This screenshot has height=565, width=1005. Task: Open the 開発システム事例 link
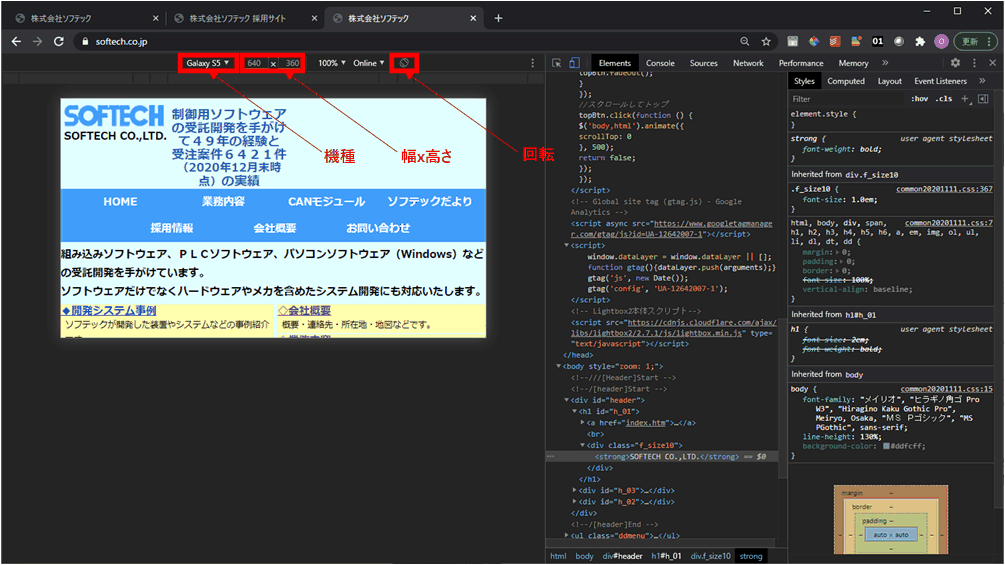[110, 311]
